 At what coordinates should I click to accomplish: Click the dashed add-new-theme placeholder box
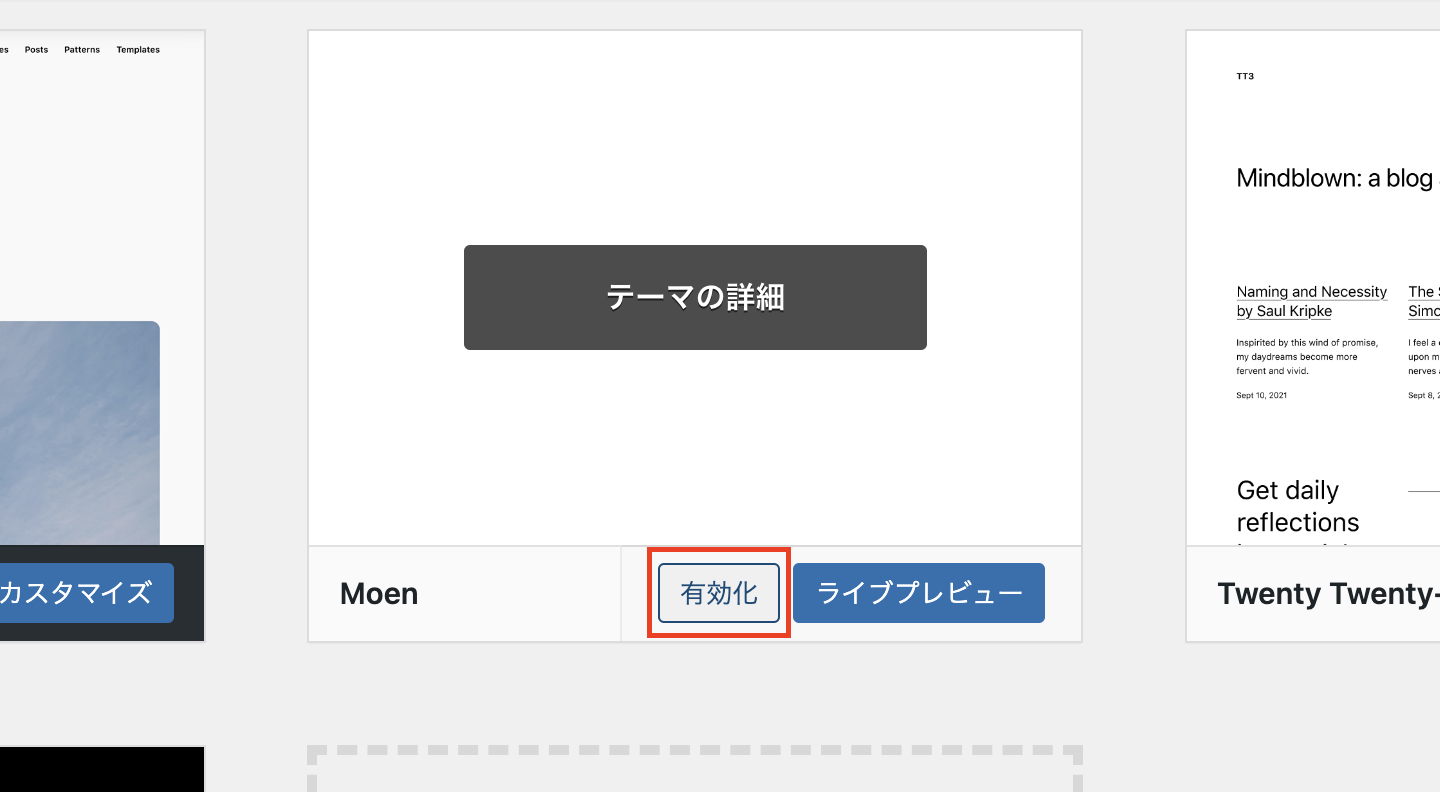(x=694, y=770)
